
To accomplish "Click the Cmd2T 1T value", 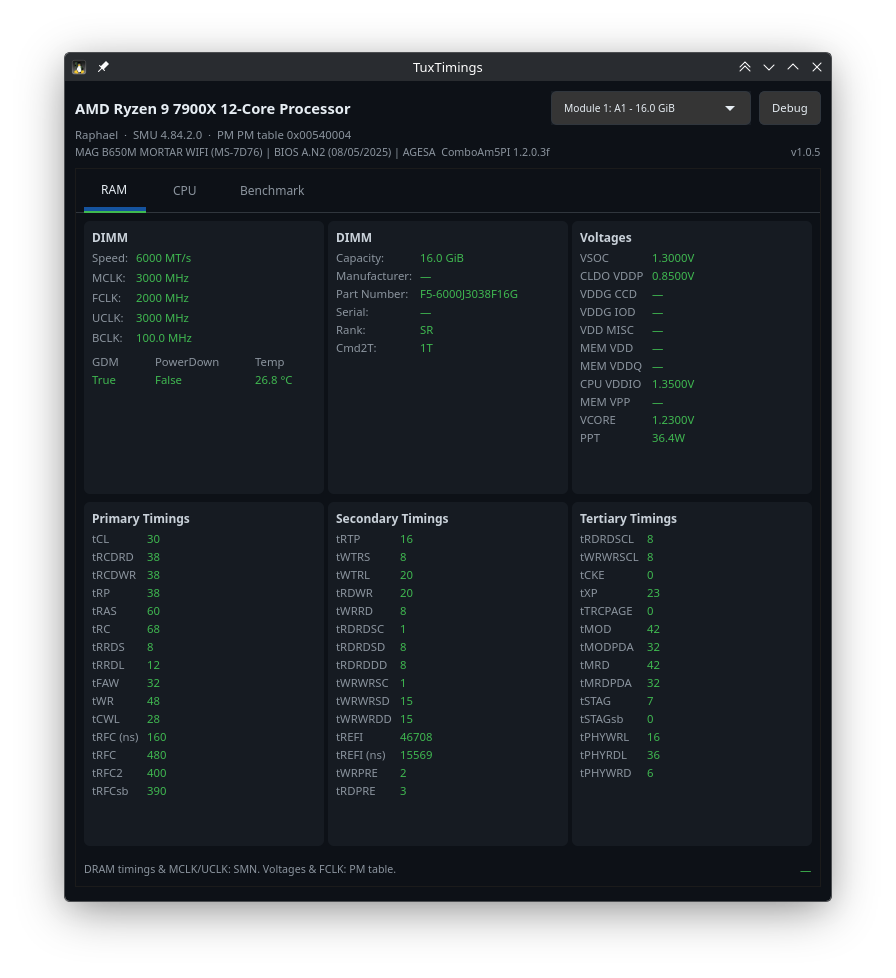I will [x=426, y=349].
